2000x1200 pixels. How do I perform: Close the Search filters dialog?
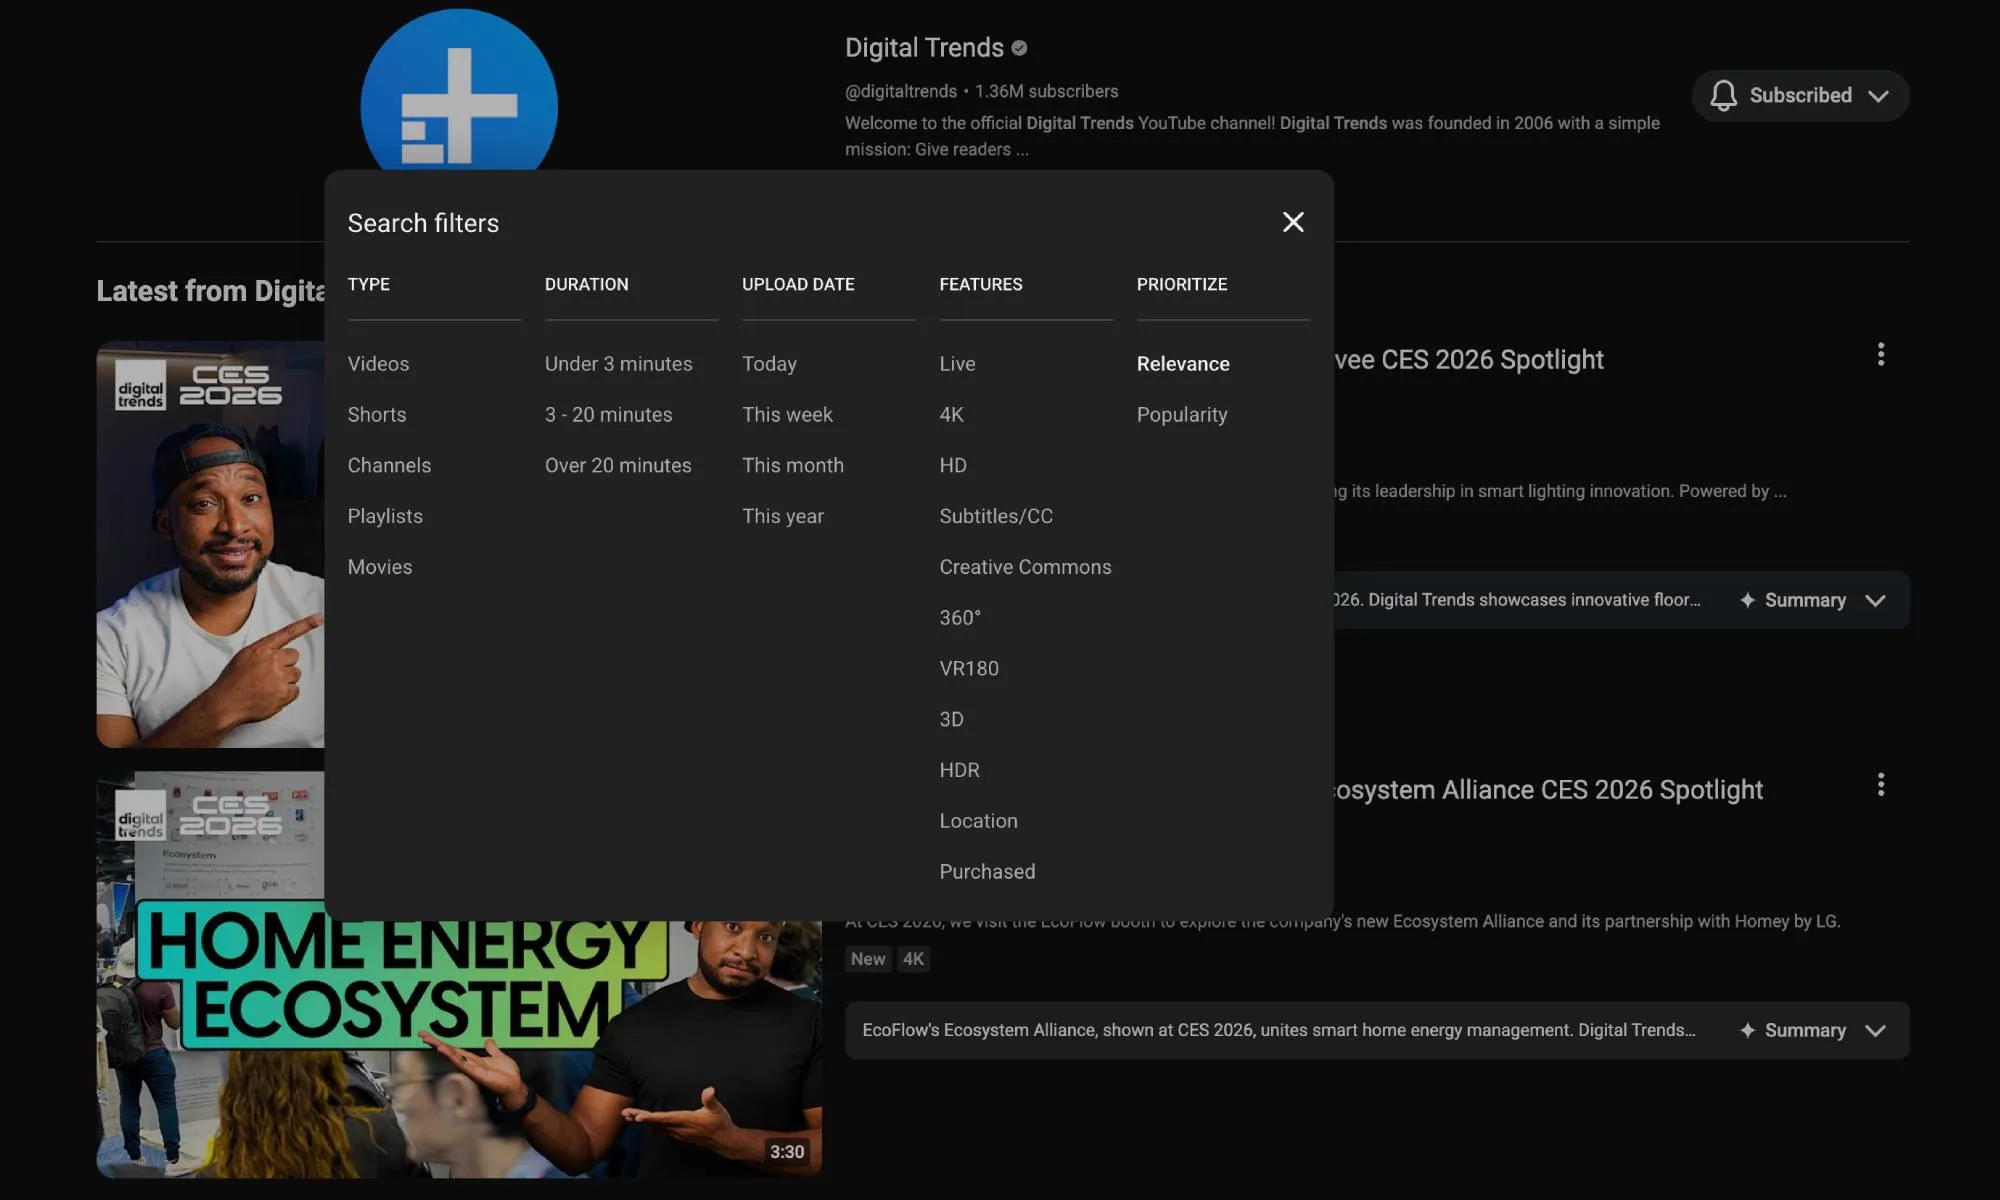coord(1293,222)
